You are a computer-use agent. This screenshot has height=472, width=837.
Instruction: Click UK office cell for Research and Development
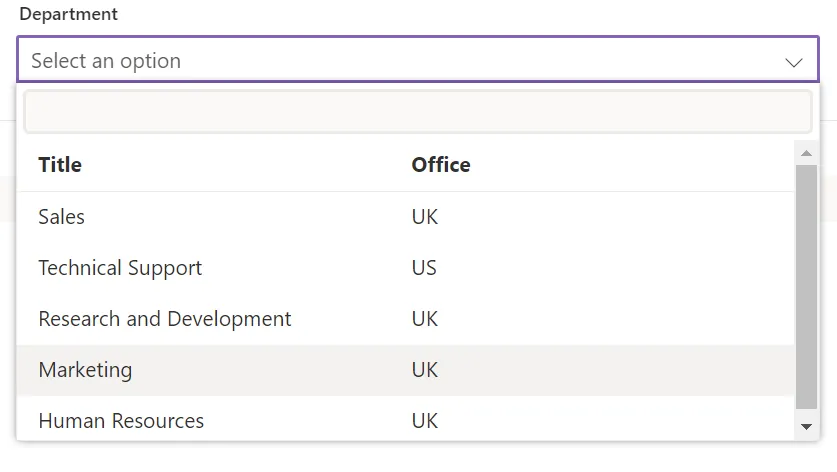coord(425,319)
